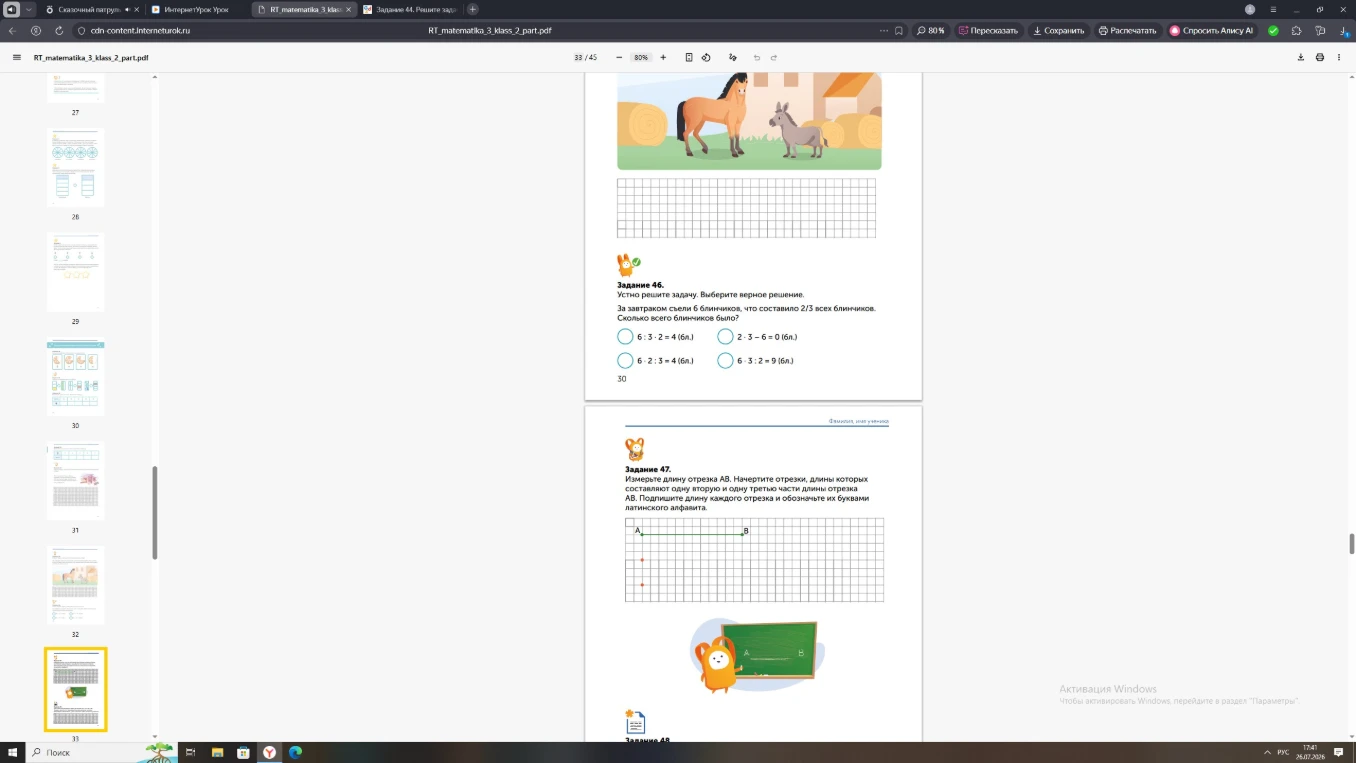The height and width of the screenshot is (763, 1356).
Task: Open the browser tab list chevron
Action: [x=28, y=9]
